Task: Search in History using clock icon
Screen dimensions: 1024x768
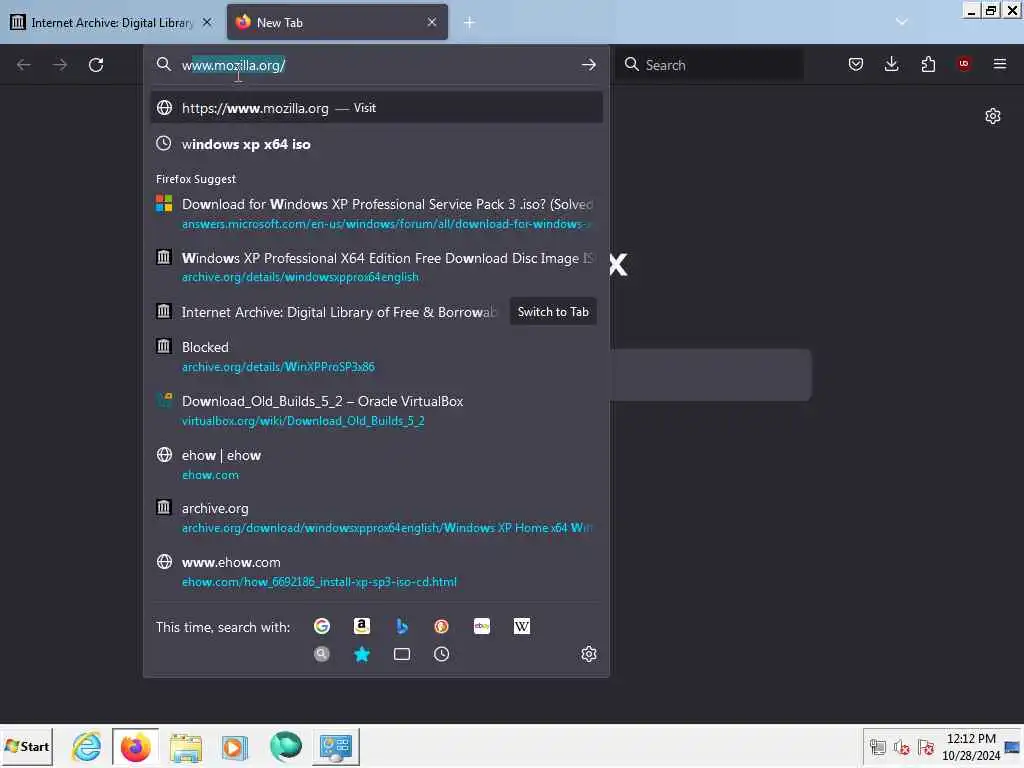Action: pyautogui.click(x=441, y=654)
